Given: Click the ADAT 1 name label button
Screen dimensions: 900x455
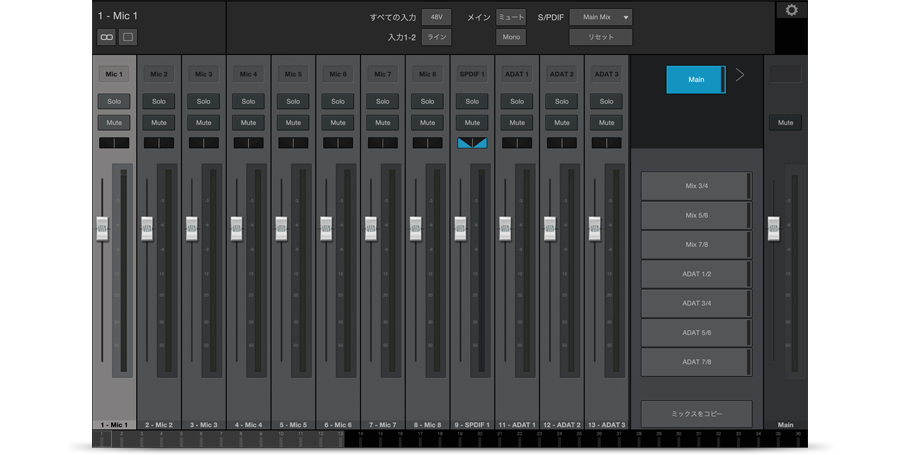Looking at the screenshot, I should click(517, 74).
